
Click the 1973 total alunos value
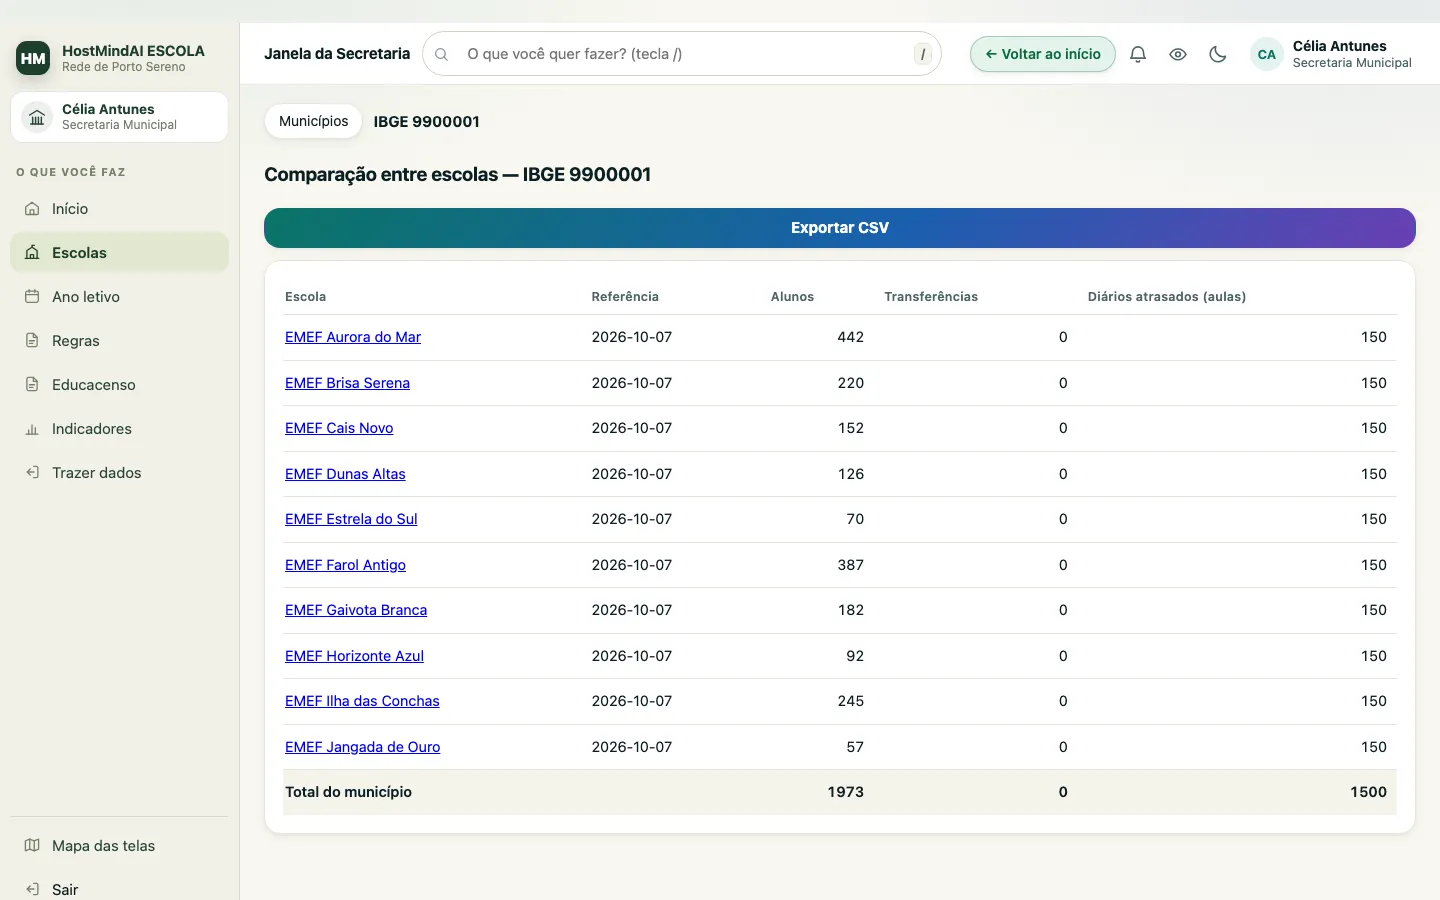pyautogui.click(x=846, y=792)
